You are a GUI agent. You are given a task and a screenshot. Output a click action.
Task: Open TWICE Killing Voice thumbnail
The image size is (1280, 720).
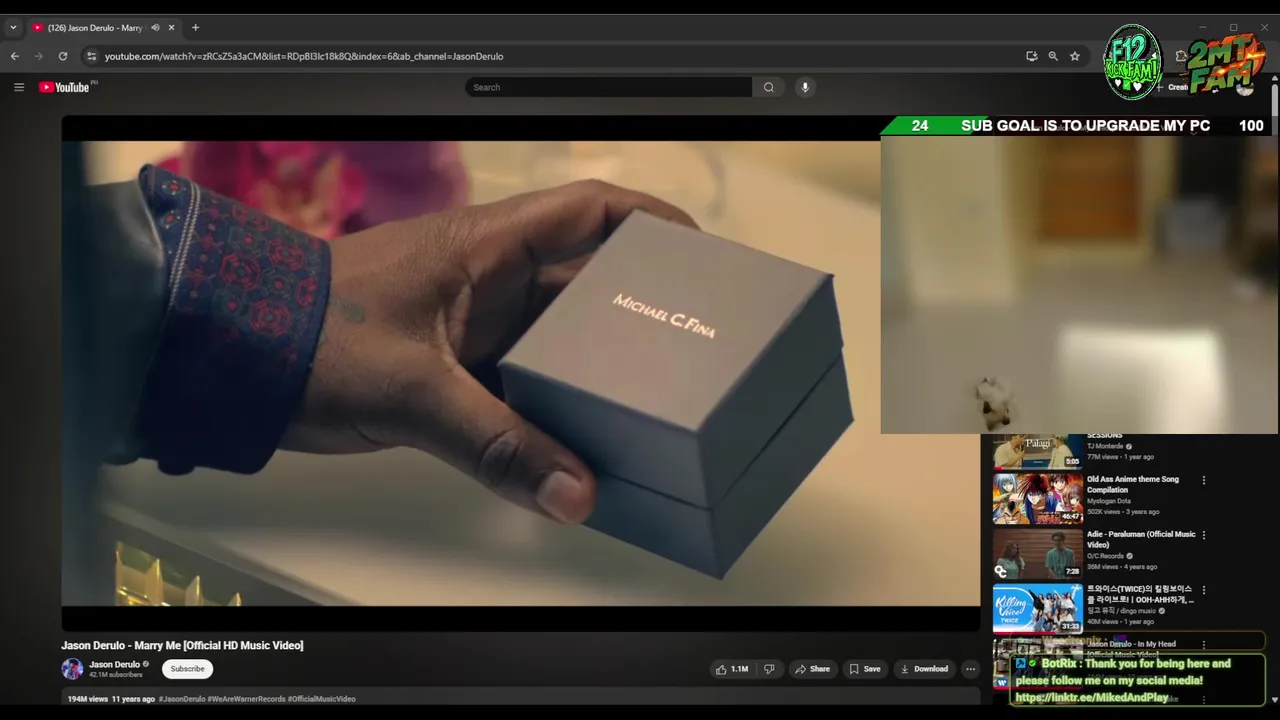(1037, 608)
